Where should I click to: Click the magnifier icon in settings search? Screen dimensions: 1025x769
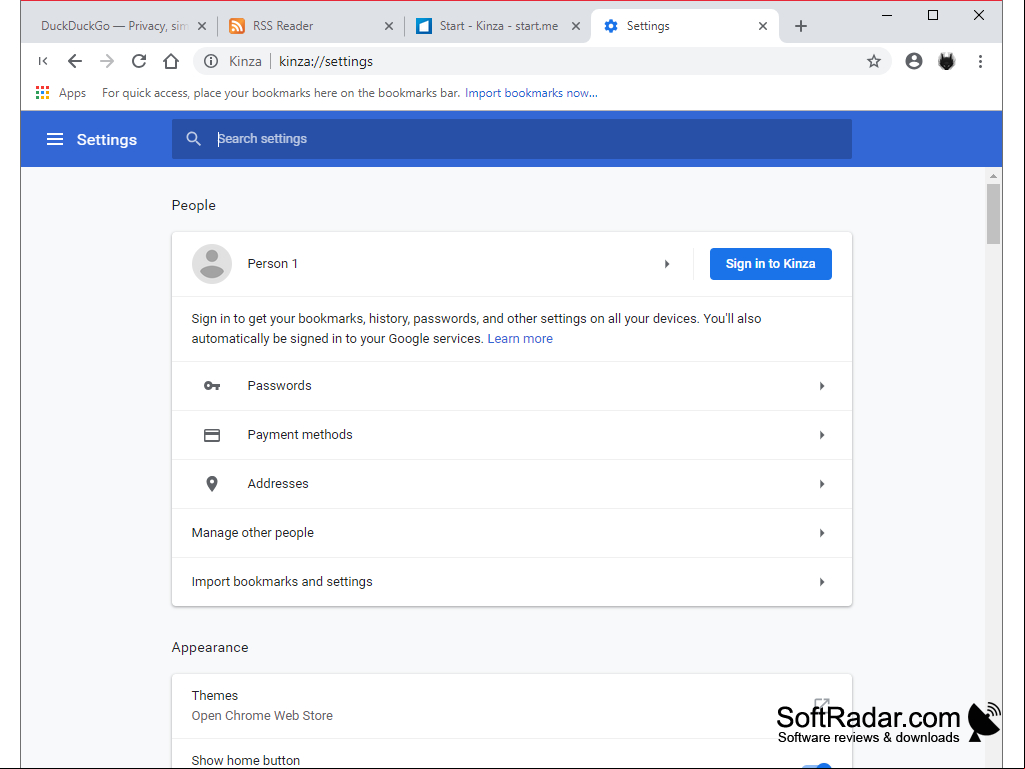193,139
